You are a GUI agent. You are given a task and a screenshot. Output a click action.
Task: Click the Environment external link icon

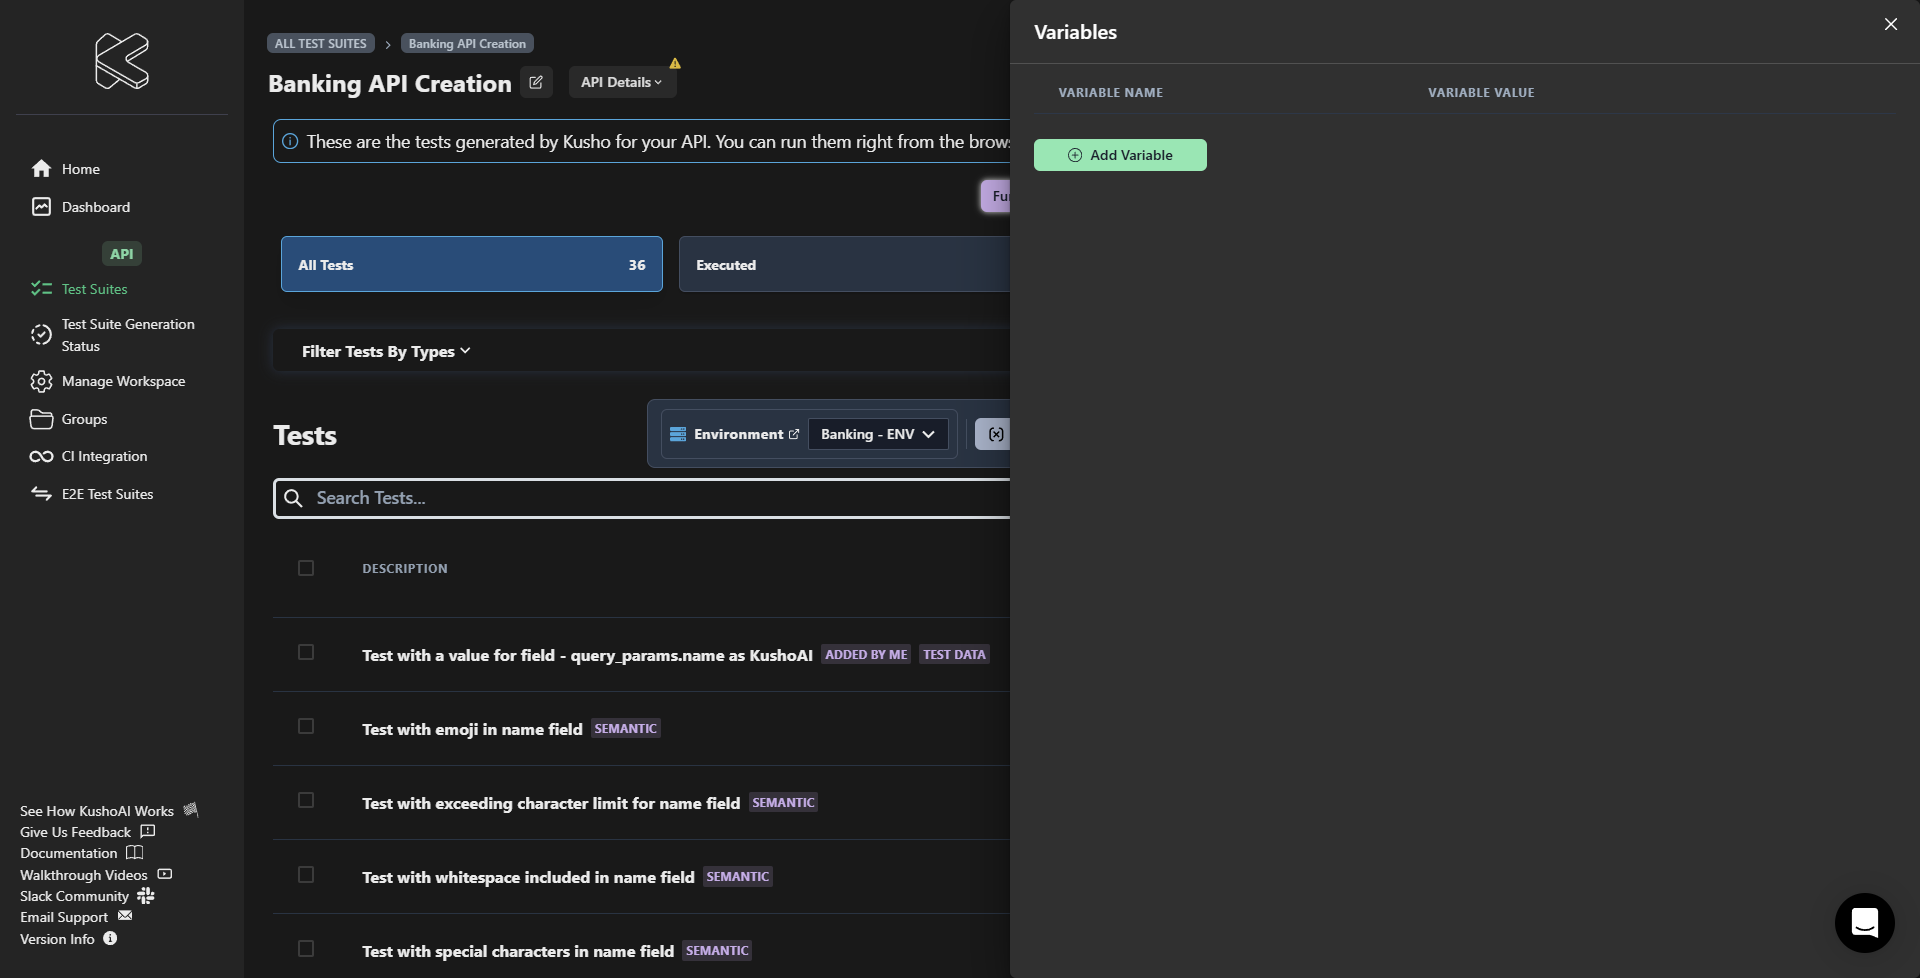click(794, 434)
